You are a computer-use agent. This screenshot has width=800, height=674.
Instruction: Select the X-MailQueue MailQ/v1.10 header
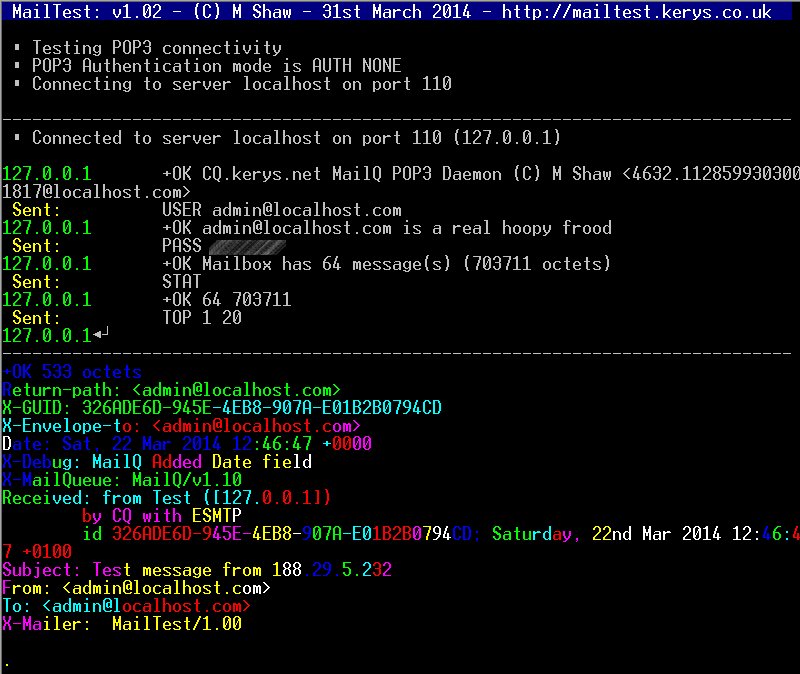[x=121, y=480]
